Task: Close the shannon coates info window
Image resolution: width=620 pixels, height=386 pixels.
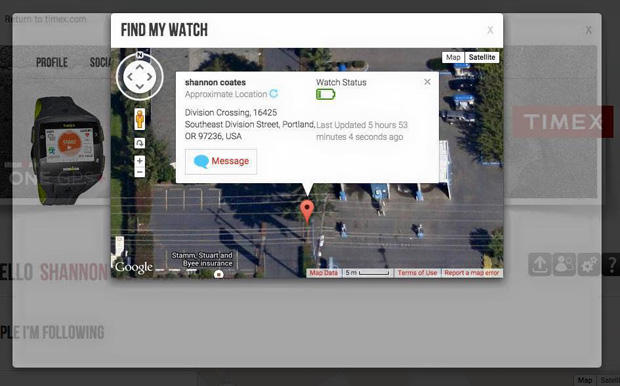Action: [427, 82]
